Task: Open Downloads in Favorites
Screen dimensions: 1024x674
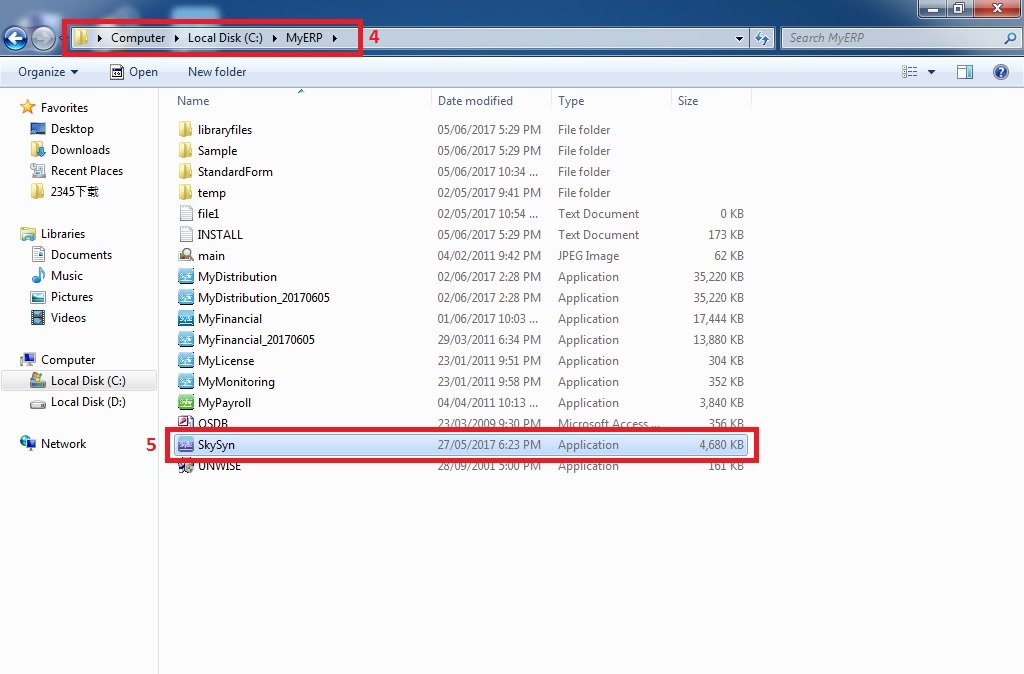Action: (80, 150)
